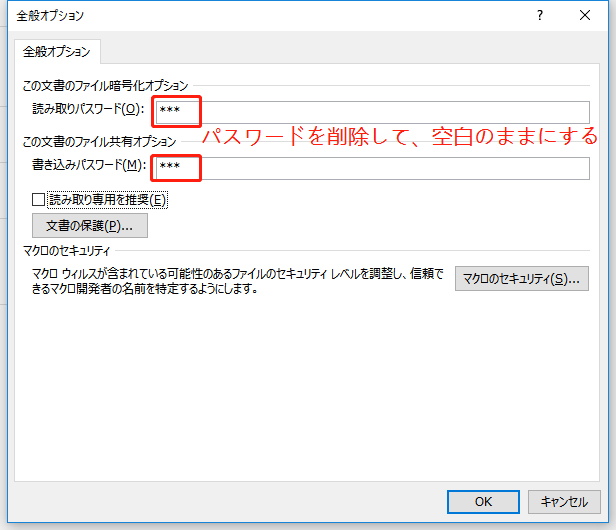Image resolution: width=616 pixels, height=530 pixels.
Task: Open 文書の保護 settings
Action: [90, 226]
